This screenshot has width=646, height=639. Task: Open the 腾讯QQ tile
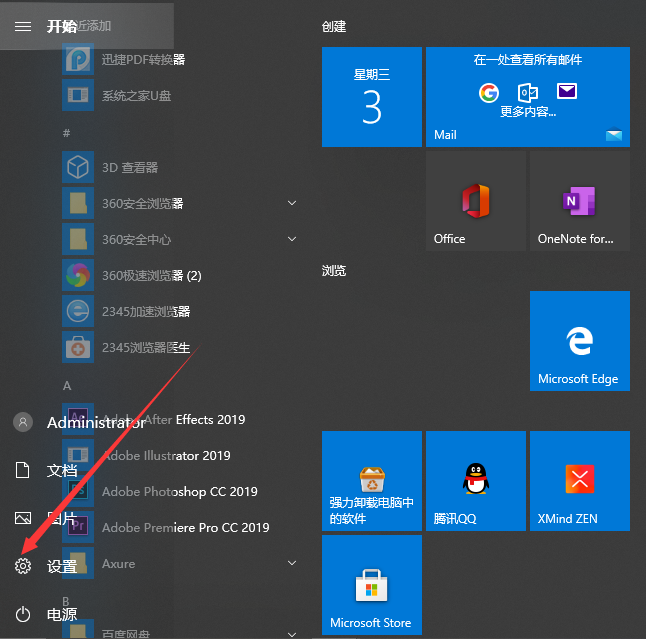[476, 481]
